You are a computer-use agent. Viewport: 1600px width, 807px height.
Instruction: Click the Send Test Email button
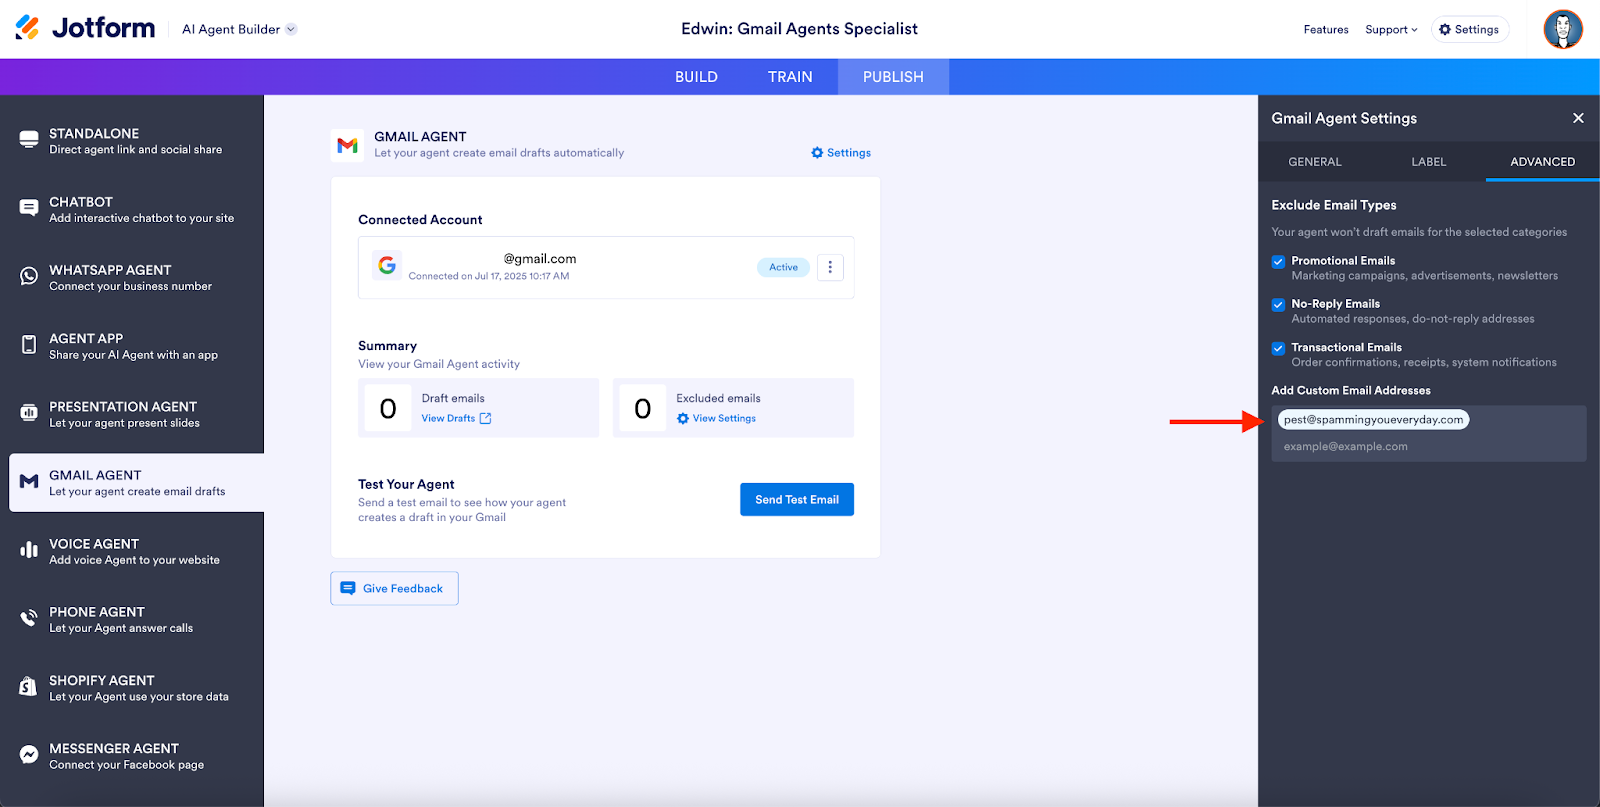pos(796,500)
